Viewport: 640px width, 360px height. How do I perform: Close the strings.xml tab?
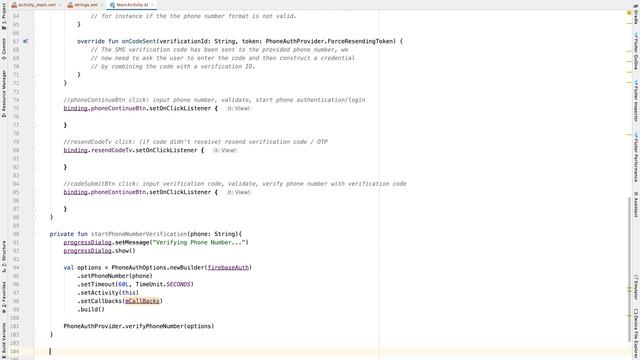[102, 5]
